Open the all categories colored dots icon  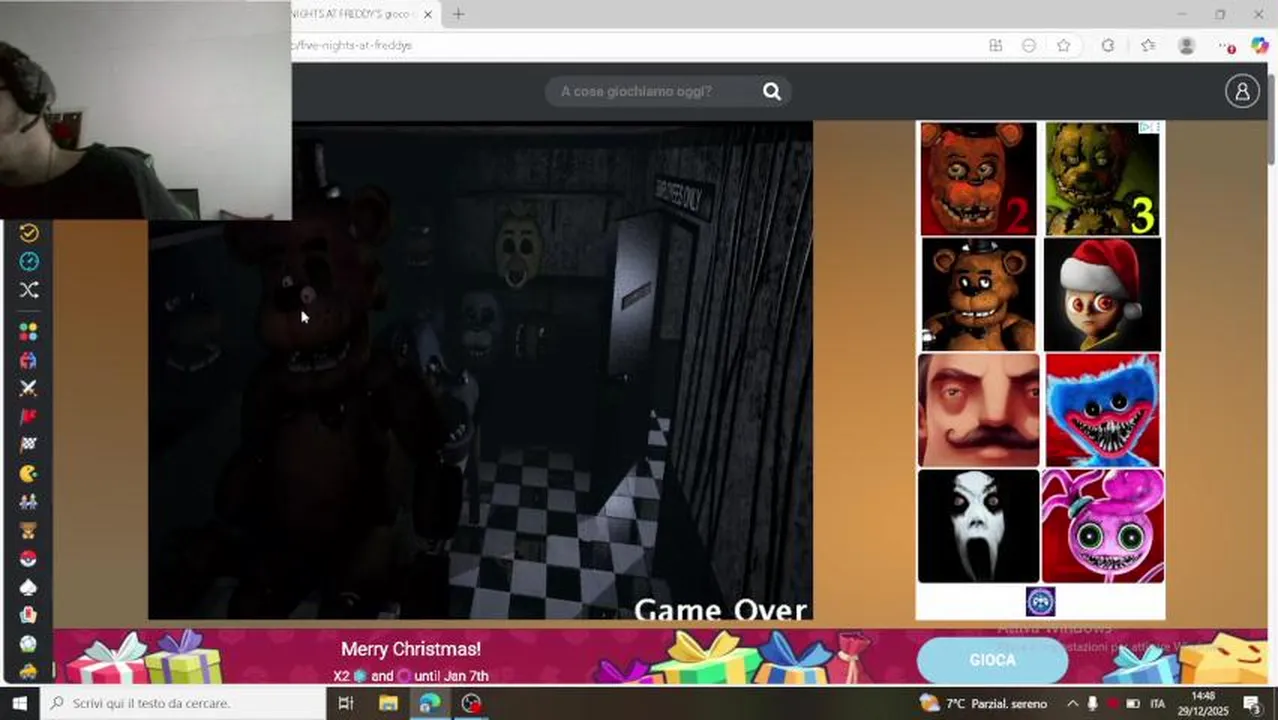click(x=29, y=331)
